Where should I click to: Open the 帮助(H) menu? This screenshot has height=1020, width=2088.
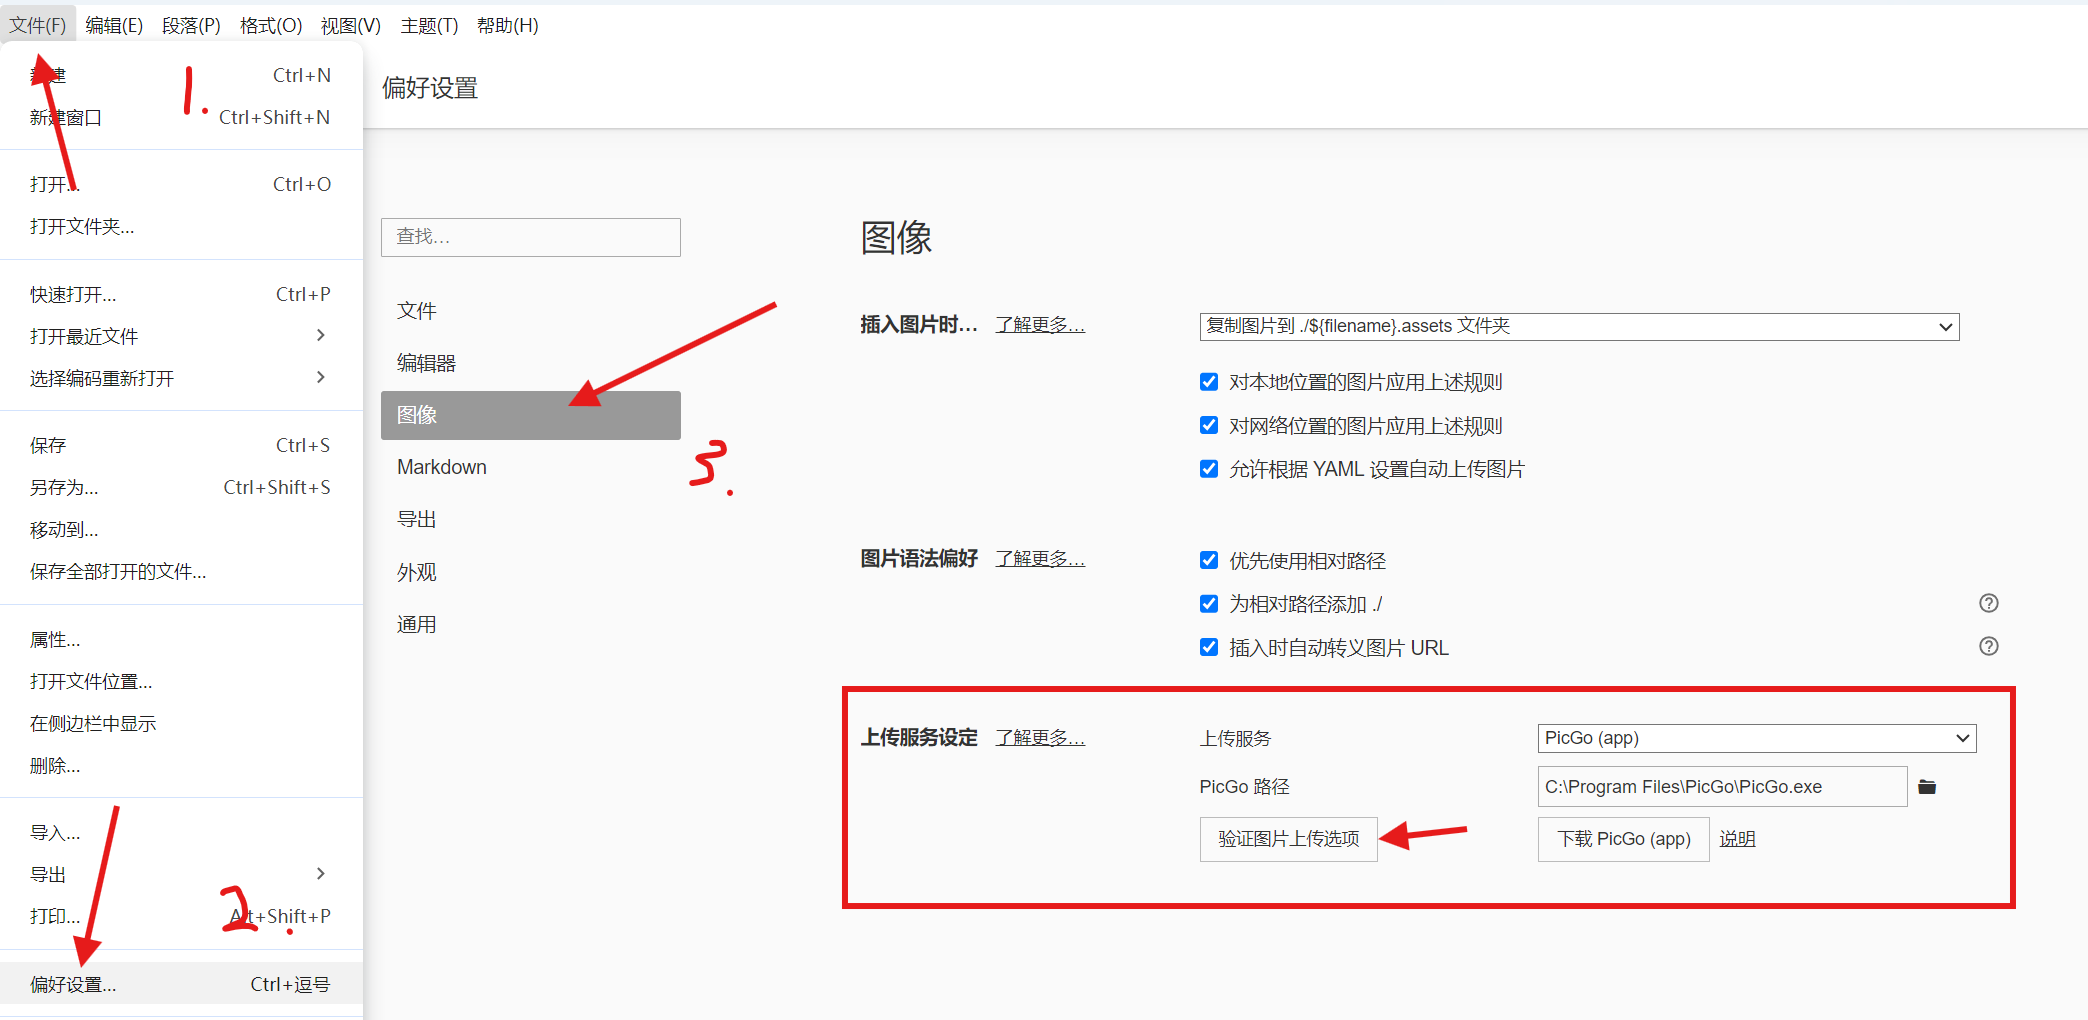[507, 25]
